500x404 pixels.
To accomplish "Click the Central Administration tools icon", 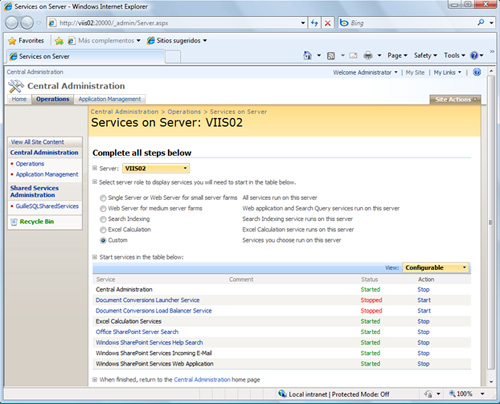I will (16, 86).
